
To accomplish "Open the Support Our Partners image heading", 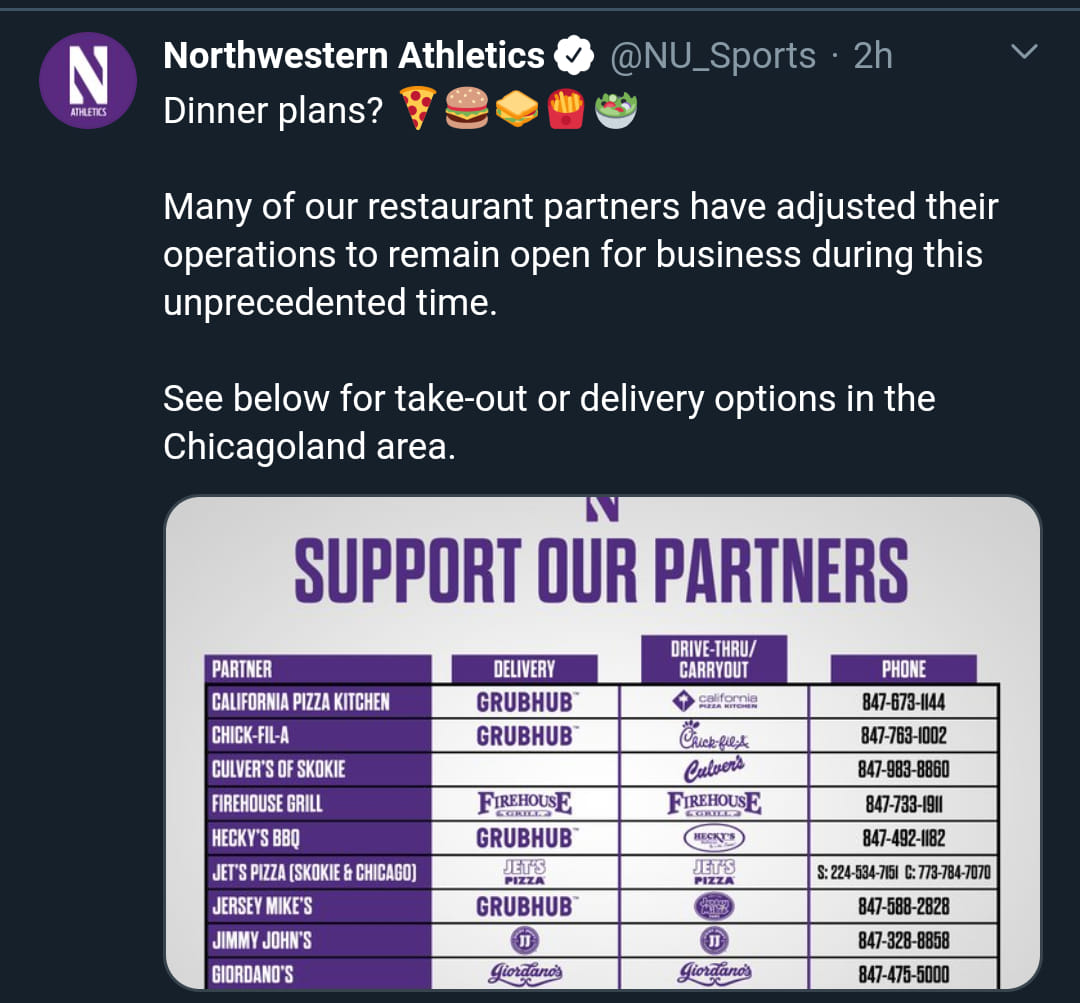I will coord(601,570).
